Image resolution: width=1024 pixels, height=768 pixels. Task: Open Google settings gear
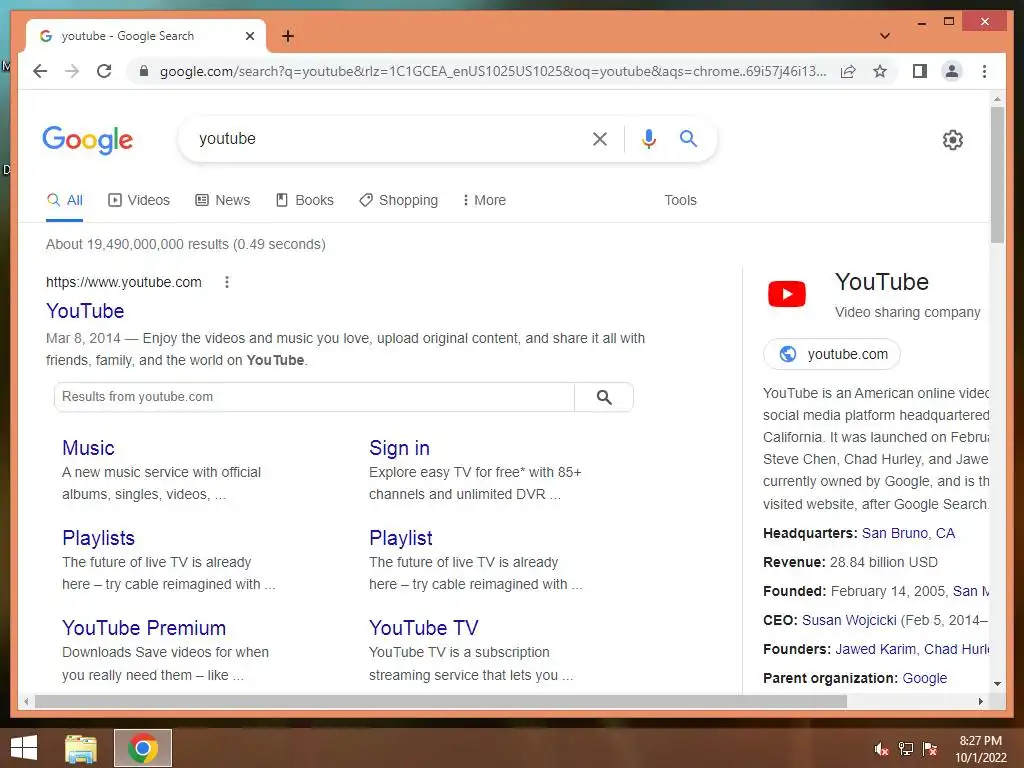(953, 140)
